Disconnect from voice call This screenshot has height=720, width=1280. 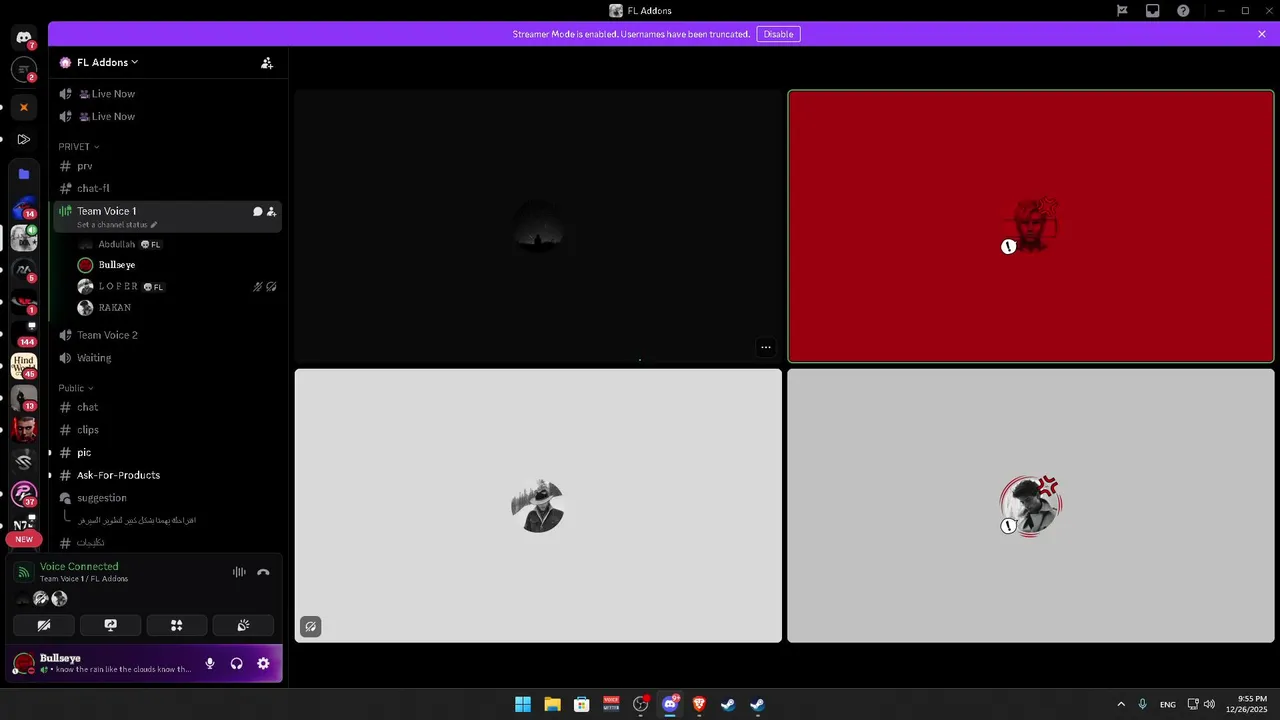point(263,572)
